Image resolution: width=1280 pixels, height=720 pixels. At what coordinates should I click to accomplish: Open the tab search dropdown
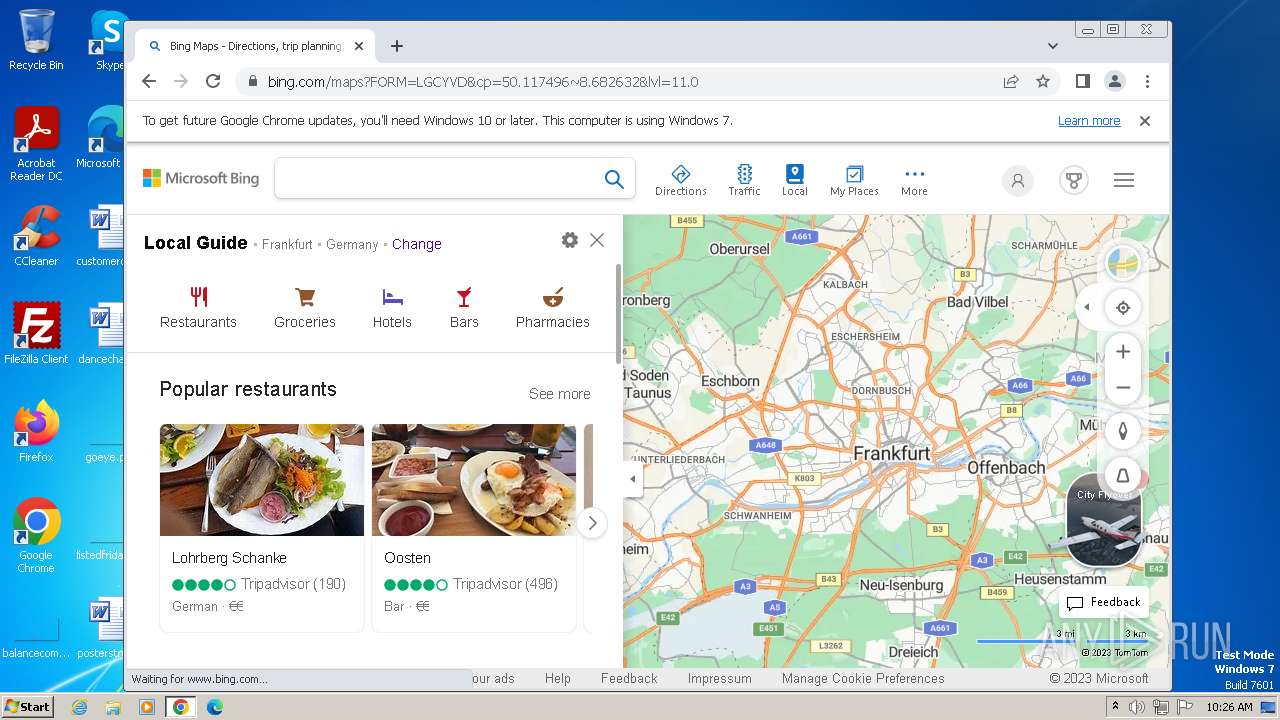(1053, 46)
